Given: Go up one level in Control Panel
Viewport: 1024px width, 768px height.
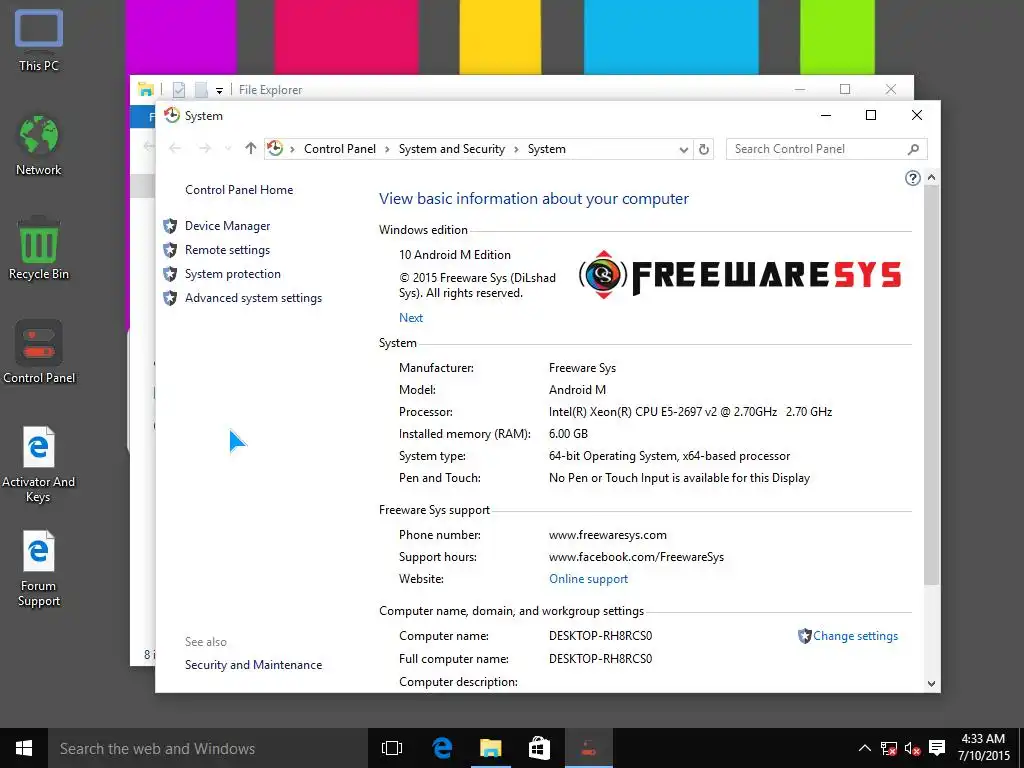Looking at the screenshot, I should [x=251, y=149].
